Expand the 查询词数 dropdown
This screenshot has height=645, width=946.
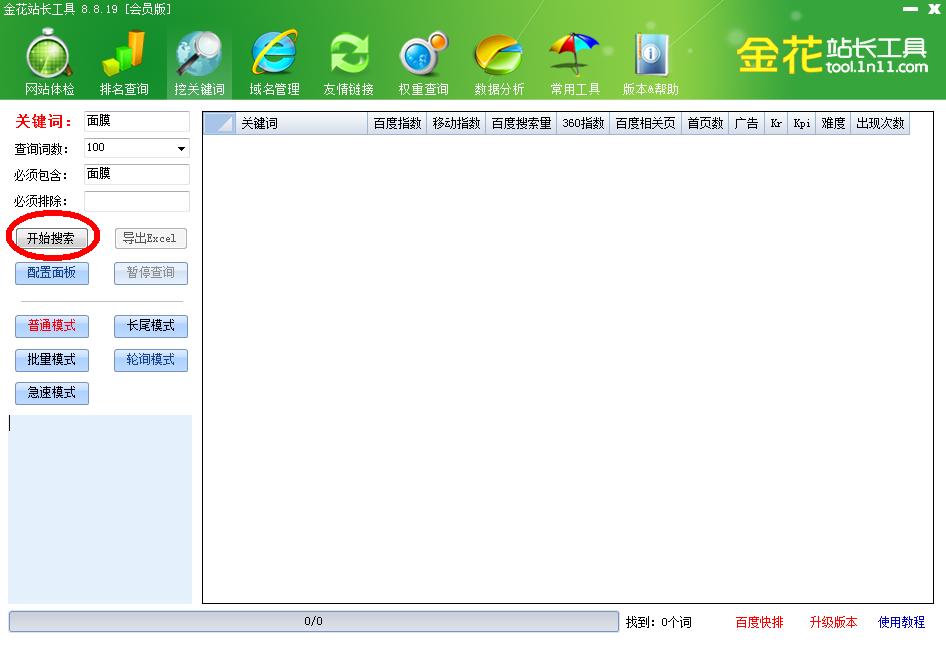pos(180,148)
